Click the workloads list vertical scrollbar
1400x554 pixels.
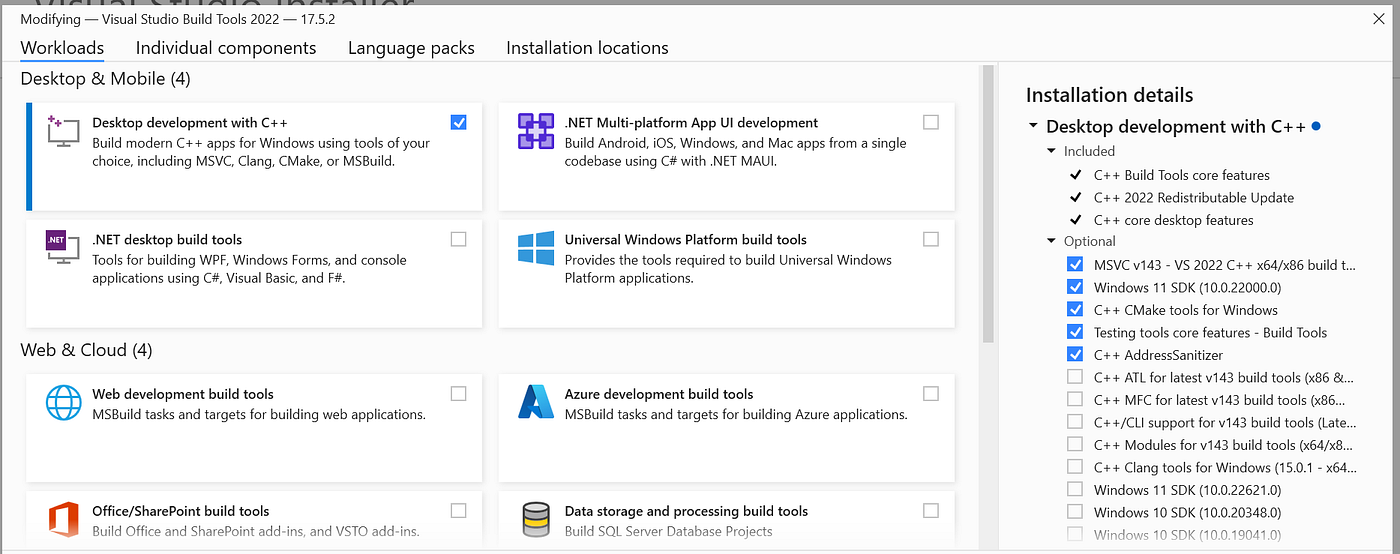pyautogui.click(x=988, y=200)
